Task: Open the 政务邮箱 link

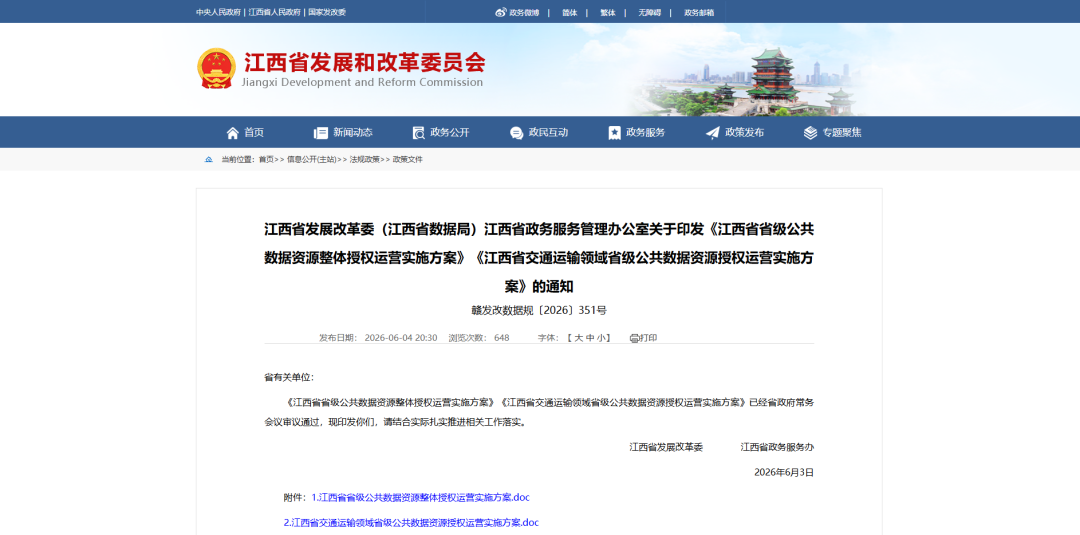Action: pyautogui.click(x=699, y=12)
